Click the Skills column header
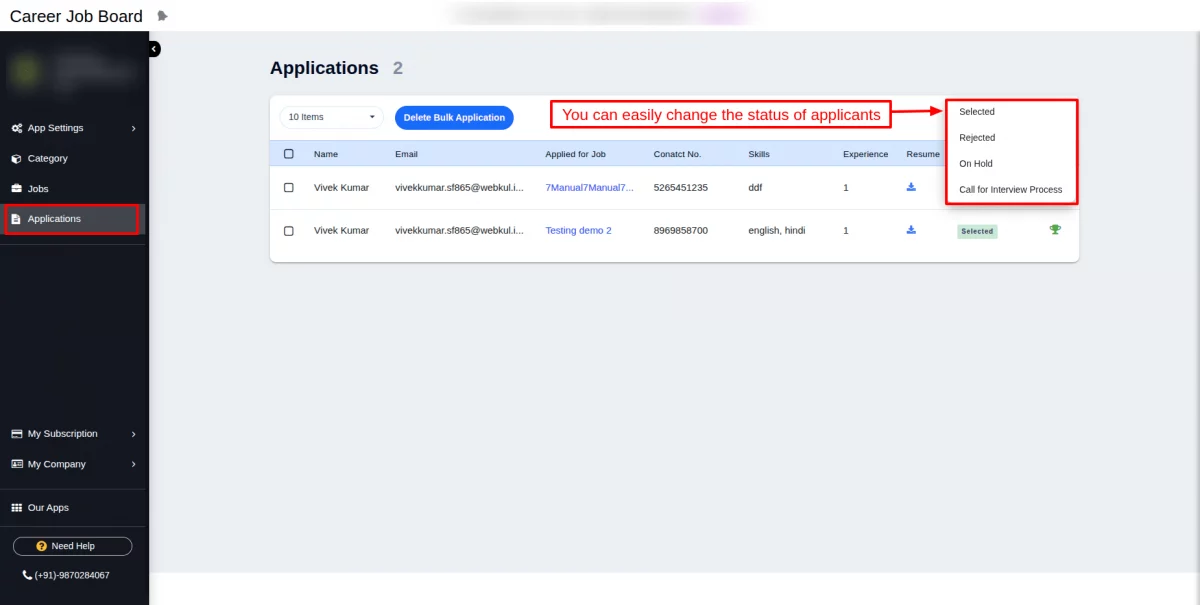The width and height of the screenshot is (1200, 605). (x=759, y=154)
